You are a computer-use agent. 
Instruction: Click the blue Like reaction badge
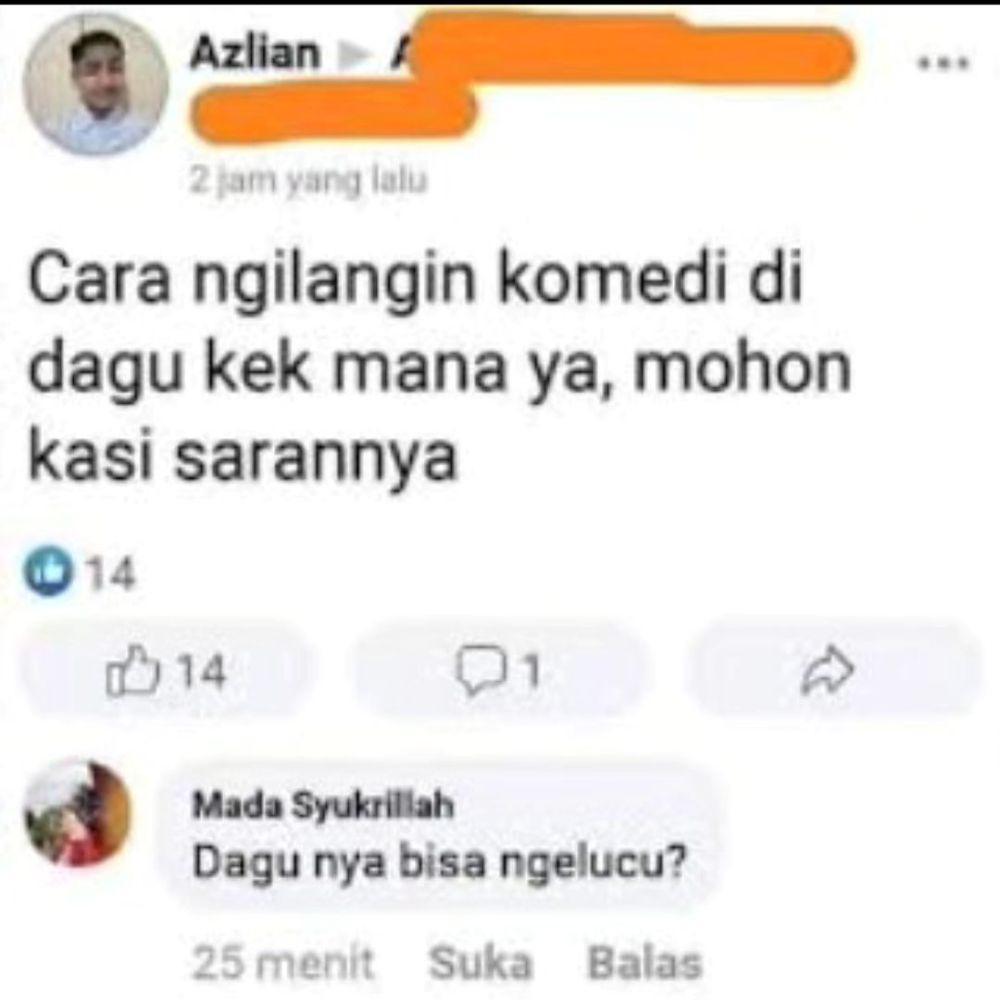[47, 572]
